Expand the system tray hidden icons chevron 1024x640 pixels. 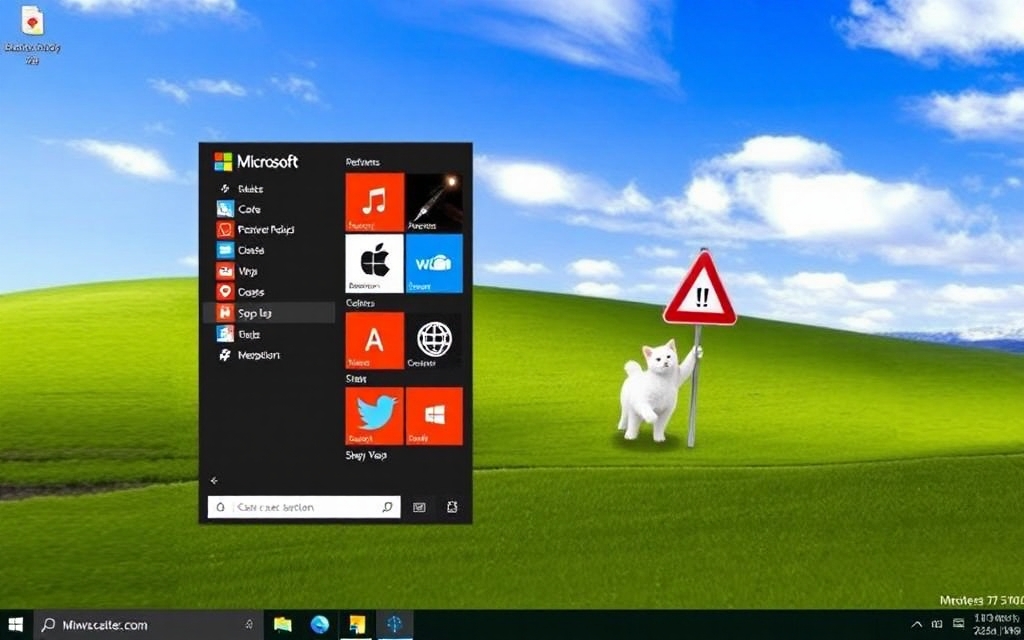click(x=917, y=625)
